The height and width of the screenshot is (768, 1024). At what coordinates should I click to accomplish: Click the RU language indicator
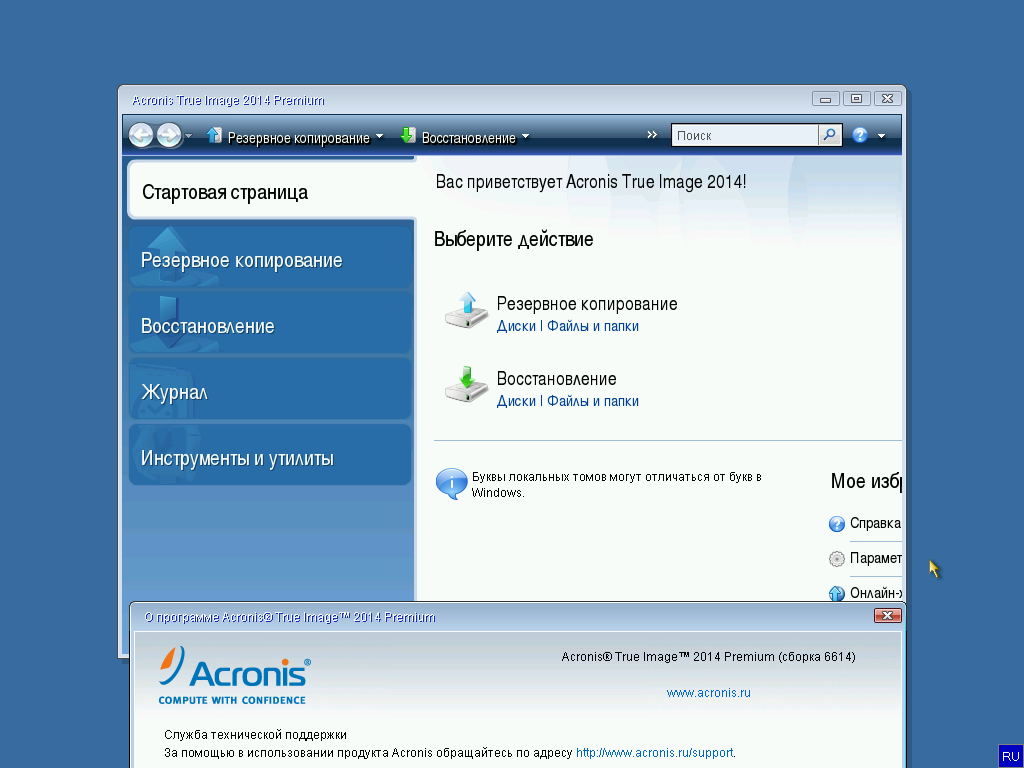click(x=1009, y=756)
